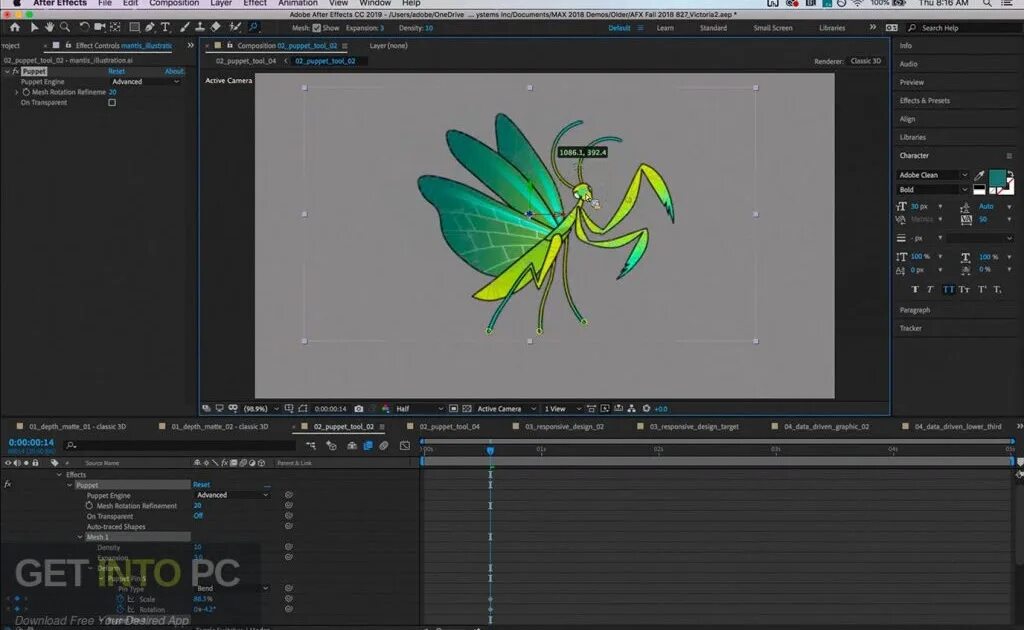The image size is (1024, 630).
Task: Select the Hand tool
Action: [x=49, y=27]
